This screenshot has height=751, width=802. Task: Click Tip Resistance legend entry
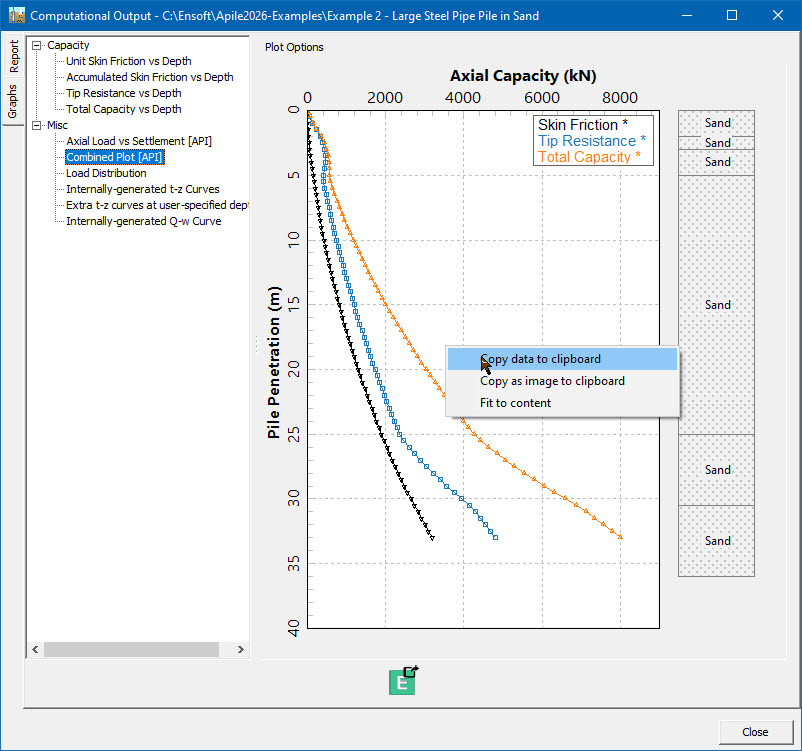click(591, 141)
